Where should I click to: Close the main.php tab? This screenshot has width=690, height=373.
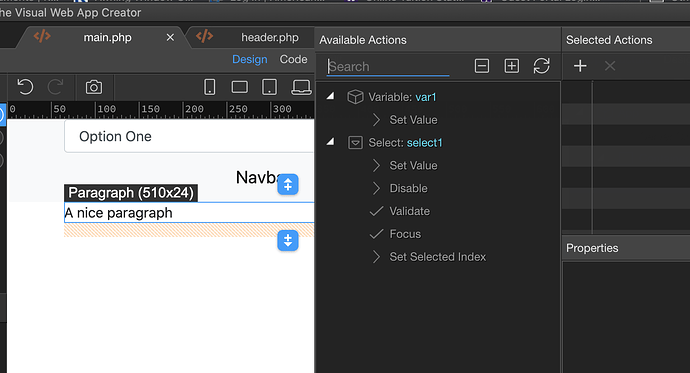(170, 38)
